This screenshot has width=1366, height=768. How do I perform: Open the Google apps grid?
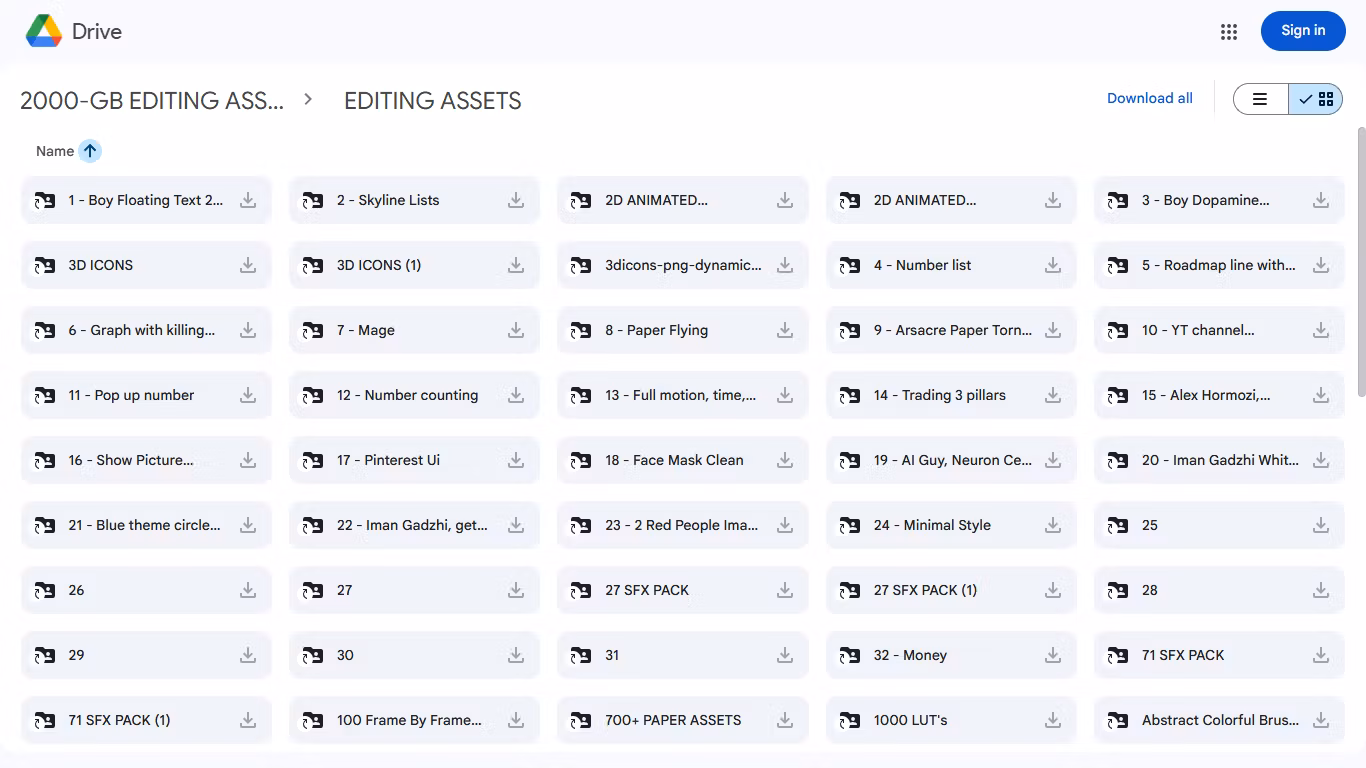1229,32
